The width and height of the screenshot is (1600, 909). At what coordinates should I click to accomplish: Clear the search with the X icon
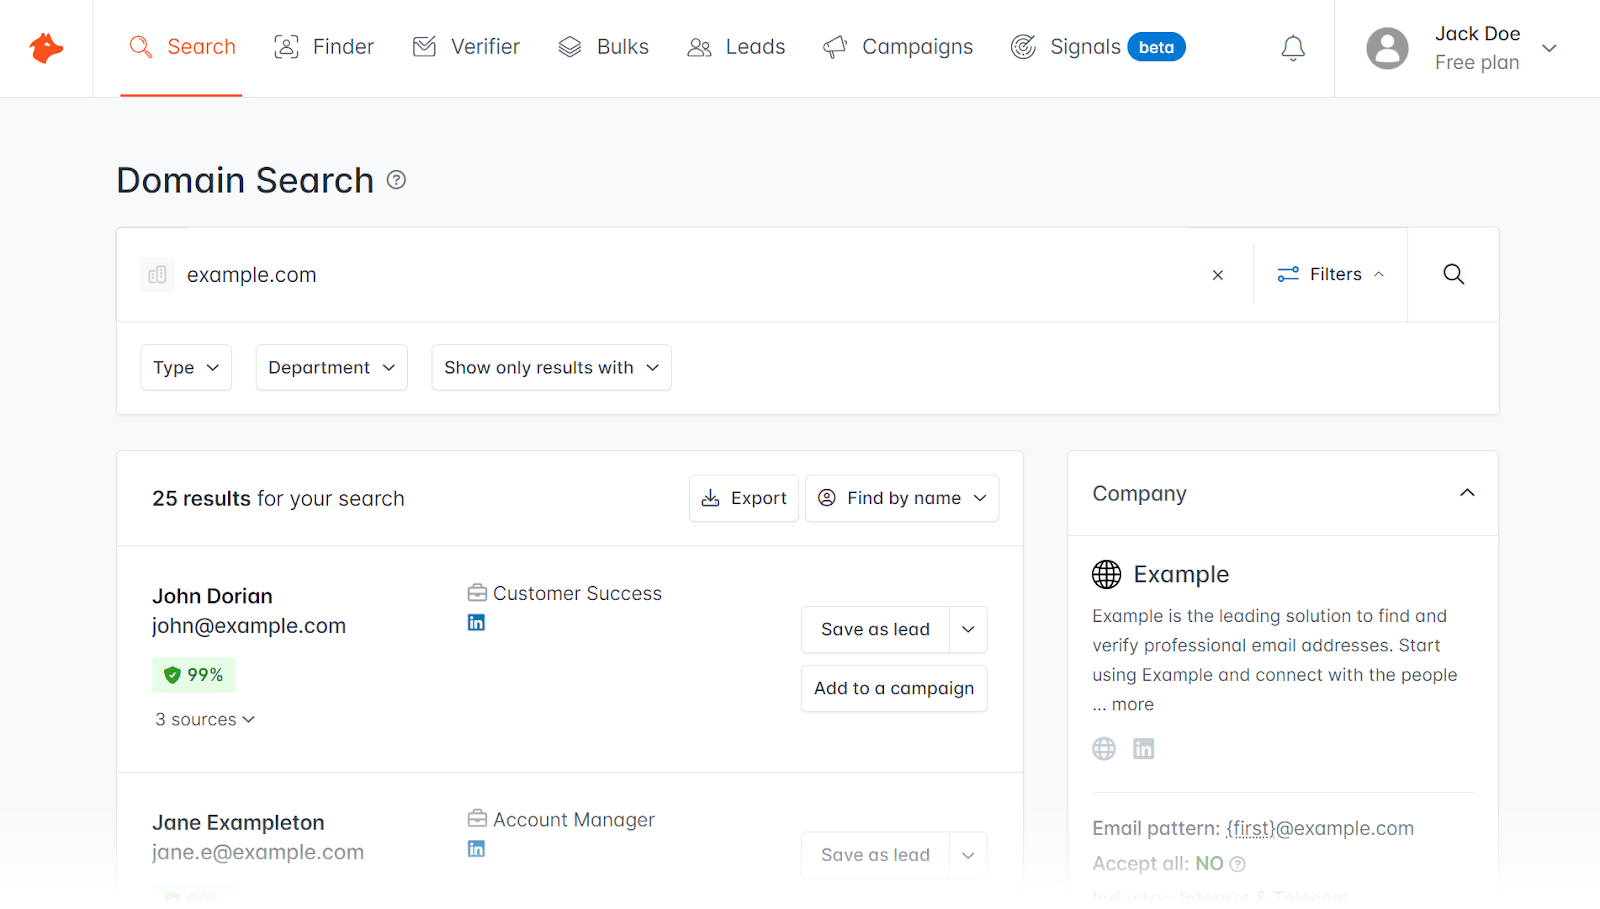click(x=1217, y=274)
